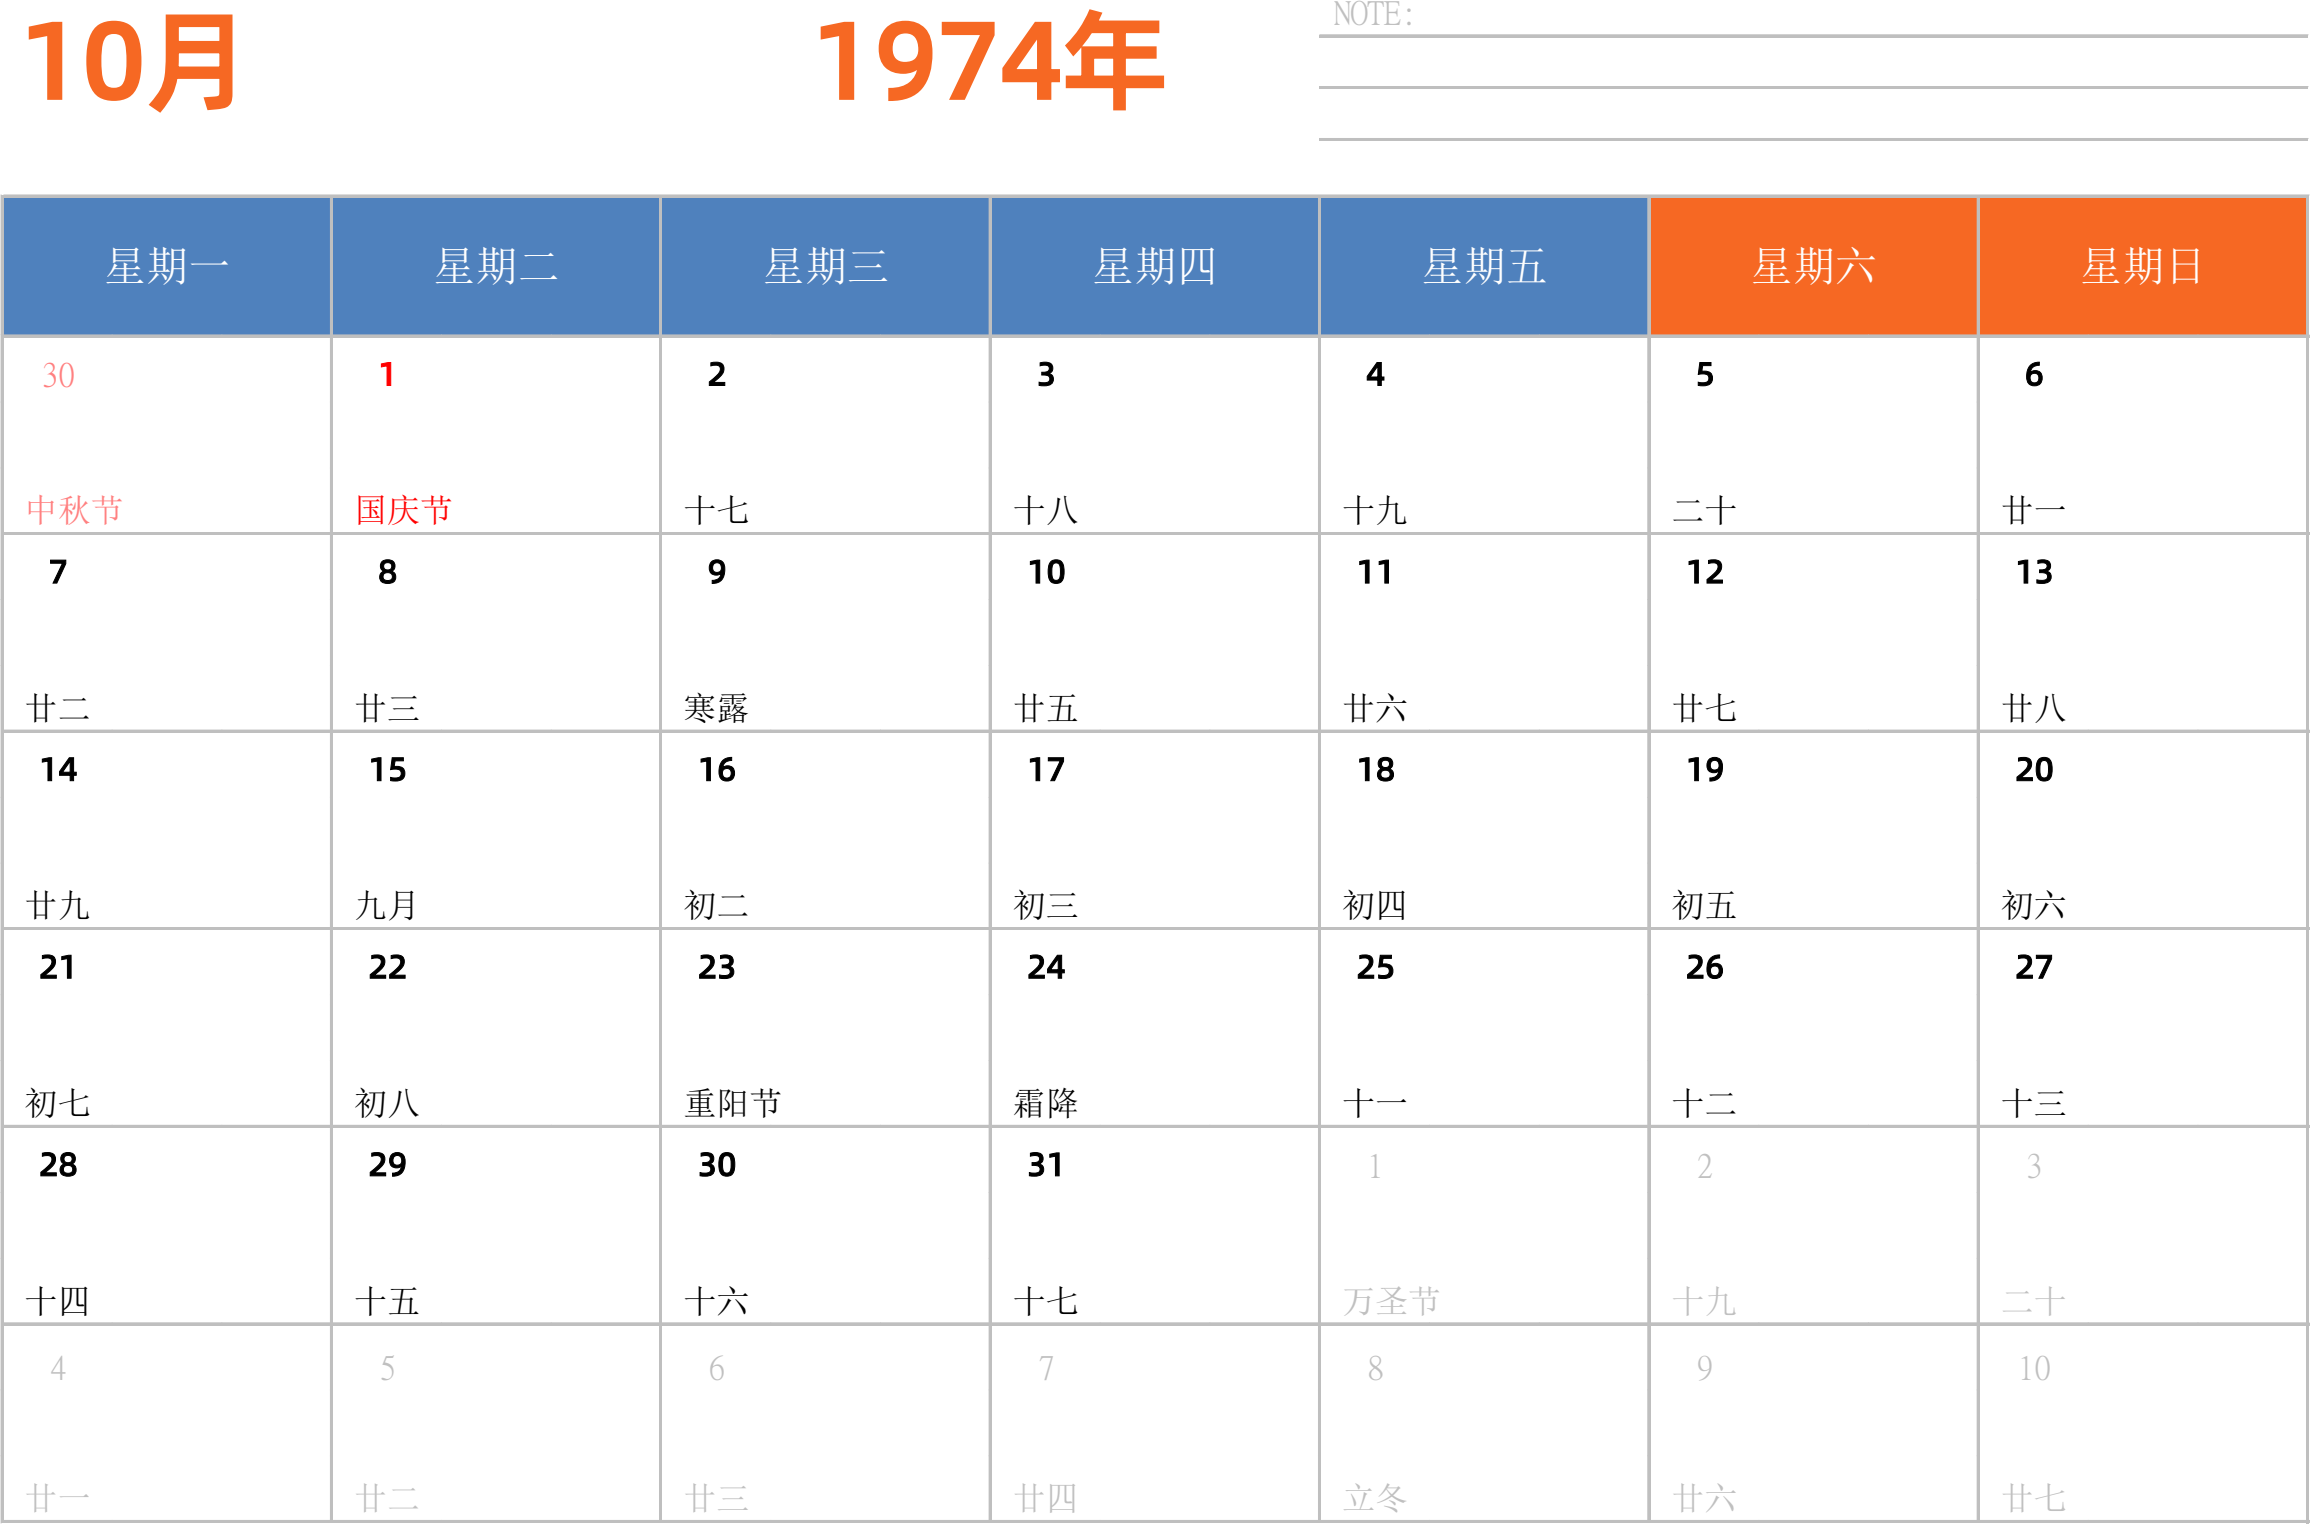Click the black date 7 on Monday
2310x1524 pixels.
58,572
